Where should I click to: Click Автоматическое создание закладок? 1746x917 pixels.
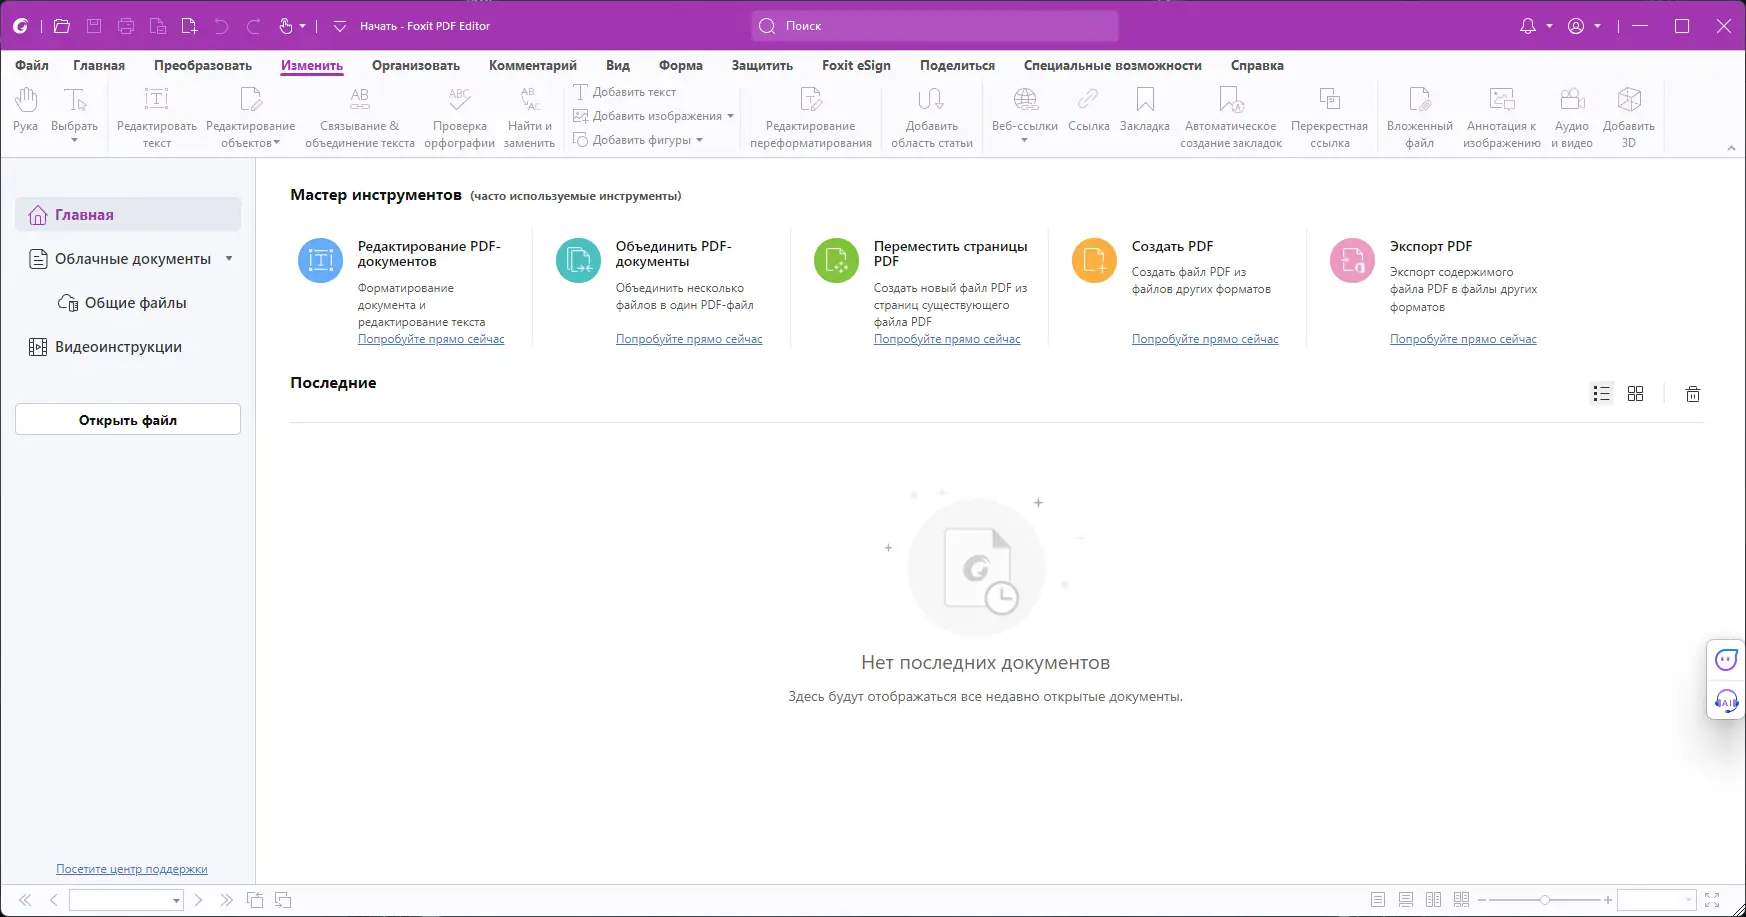coord(1231,117)
